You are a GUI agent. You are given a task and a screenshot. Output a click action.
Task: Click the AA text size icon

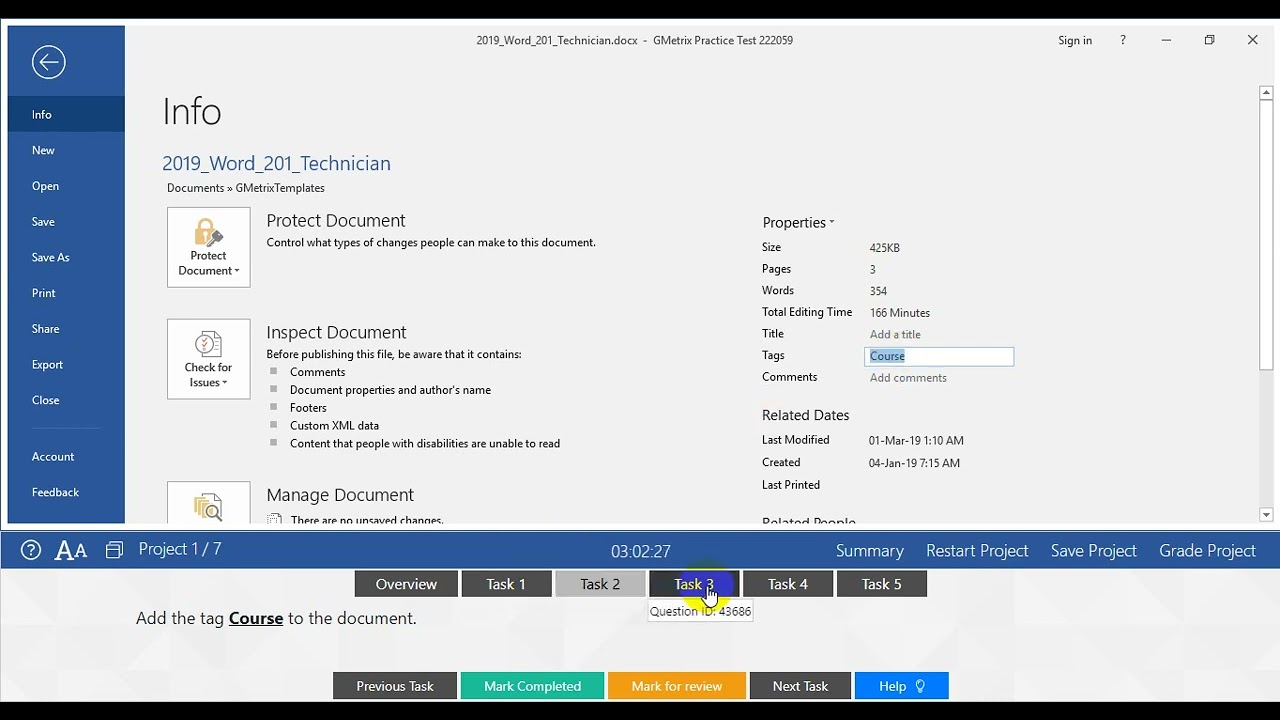coord(71,550)
